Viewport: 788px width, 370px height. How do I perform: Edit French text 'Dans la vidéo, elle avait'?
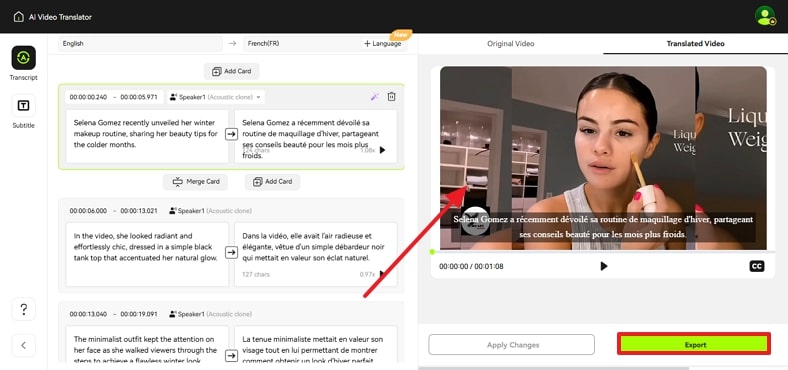(x=316, y=254)
